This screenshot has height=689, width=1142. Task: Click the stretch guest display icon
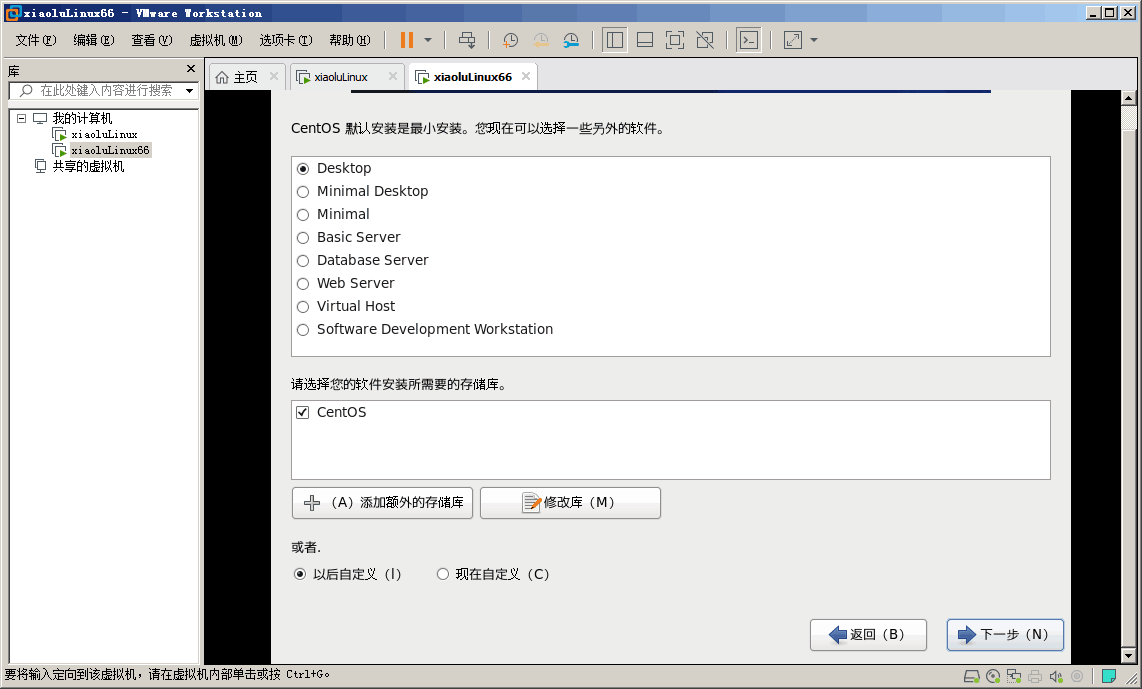(x=792, y=40)
